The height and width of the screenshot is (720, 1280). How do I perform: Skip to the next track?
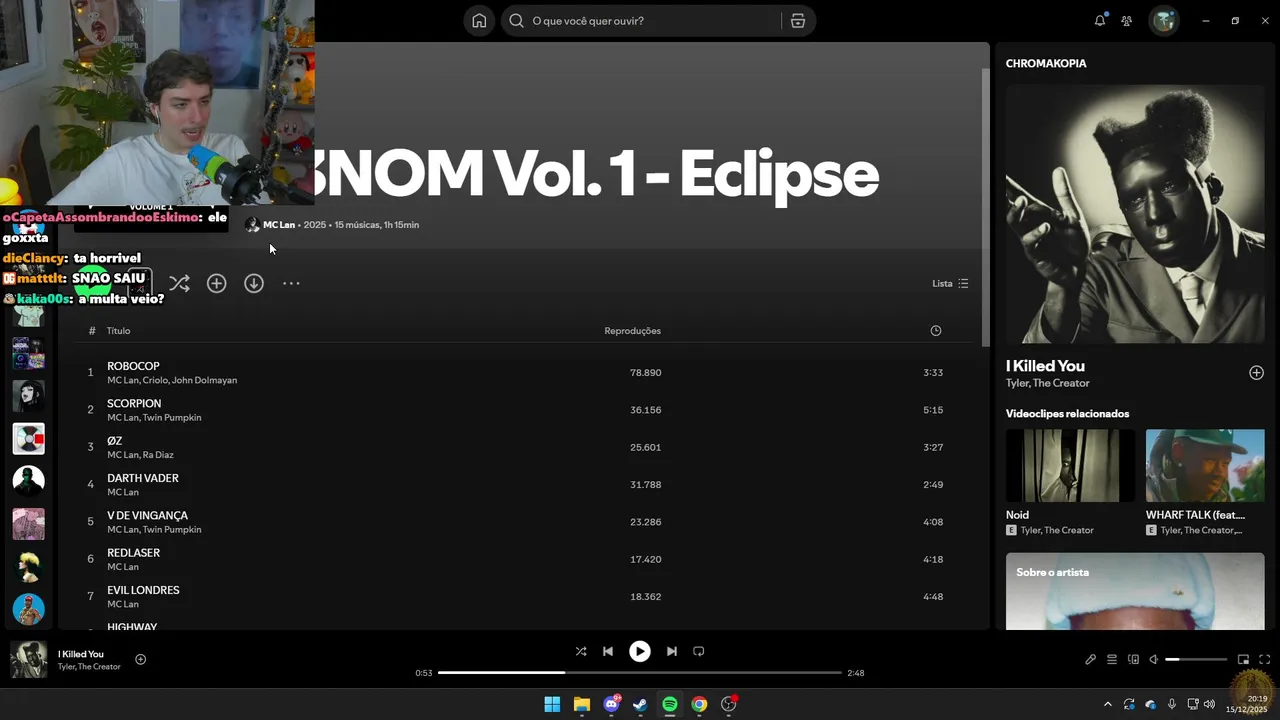pyautogui.click(x=672, y=651)
